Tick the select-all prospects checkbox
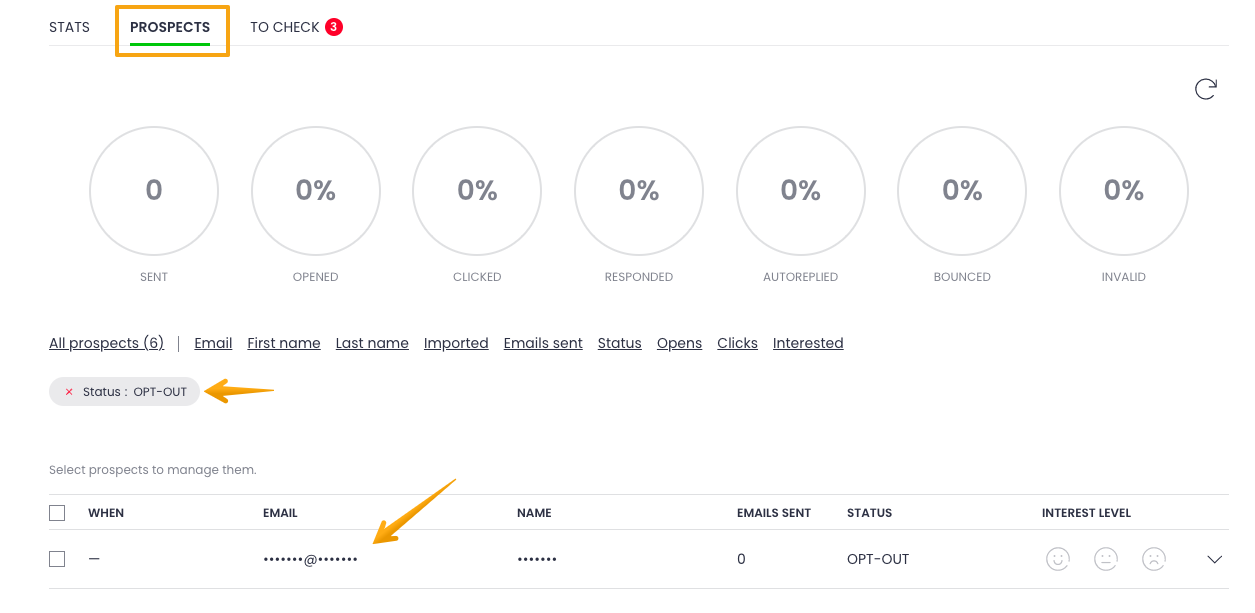 tap(57, 513)
